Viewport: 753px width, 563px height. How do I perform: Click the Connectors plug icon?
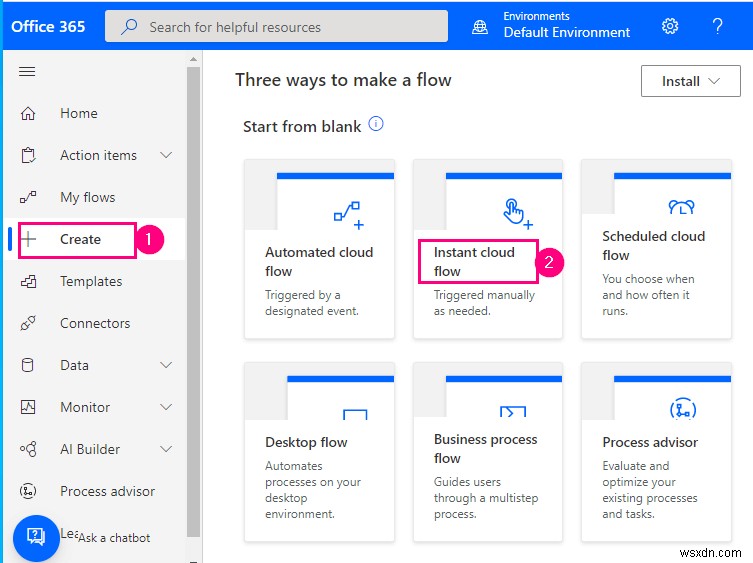(28, 323)
